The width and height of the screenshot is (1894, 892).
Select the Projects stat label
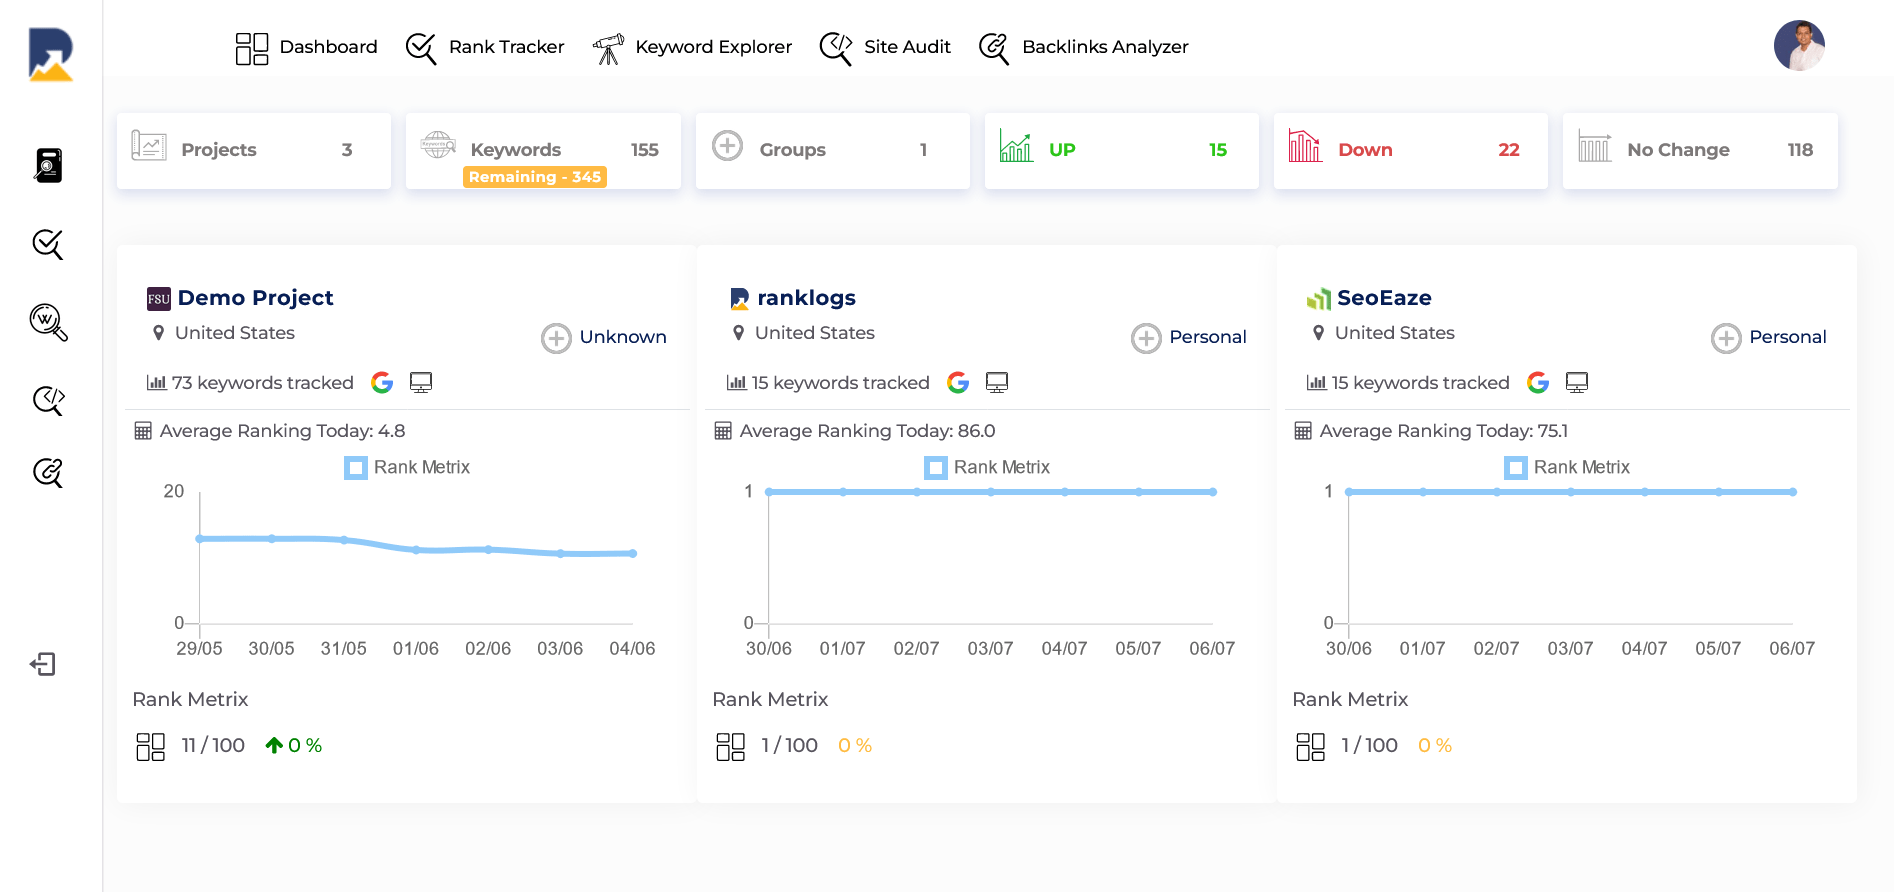[219, 150]
